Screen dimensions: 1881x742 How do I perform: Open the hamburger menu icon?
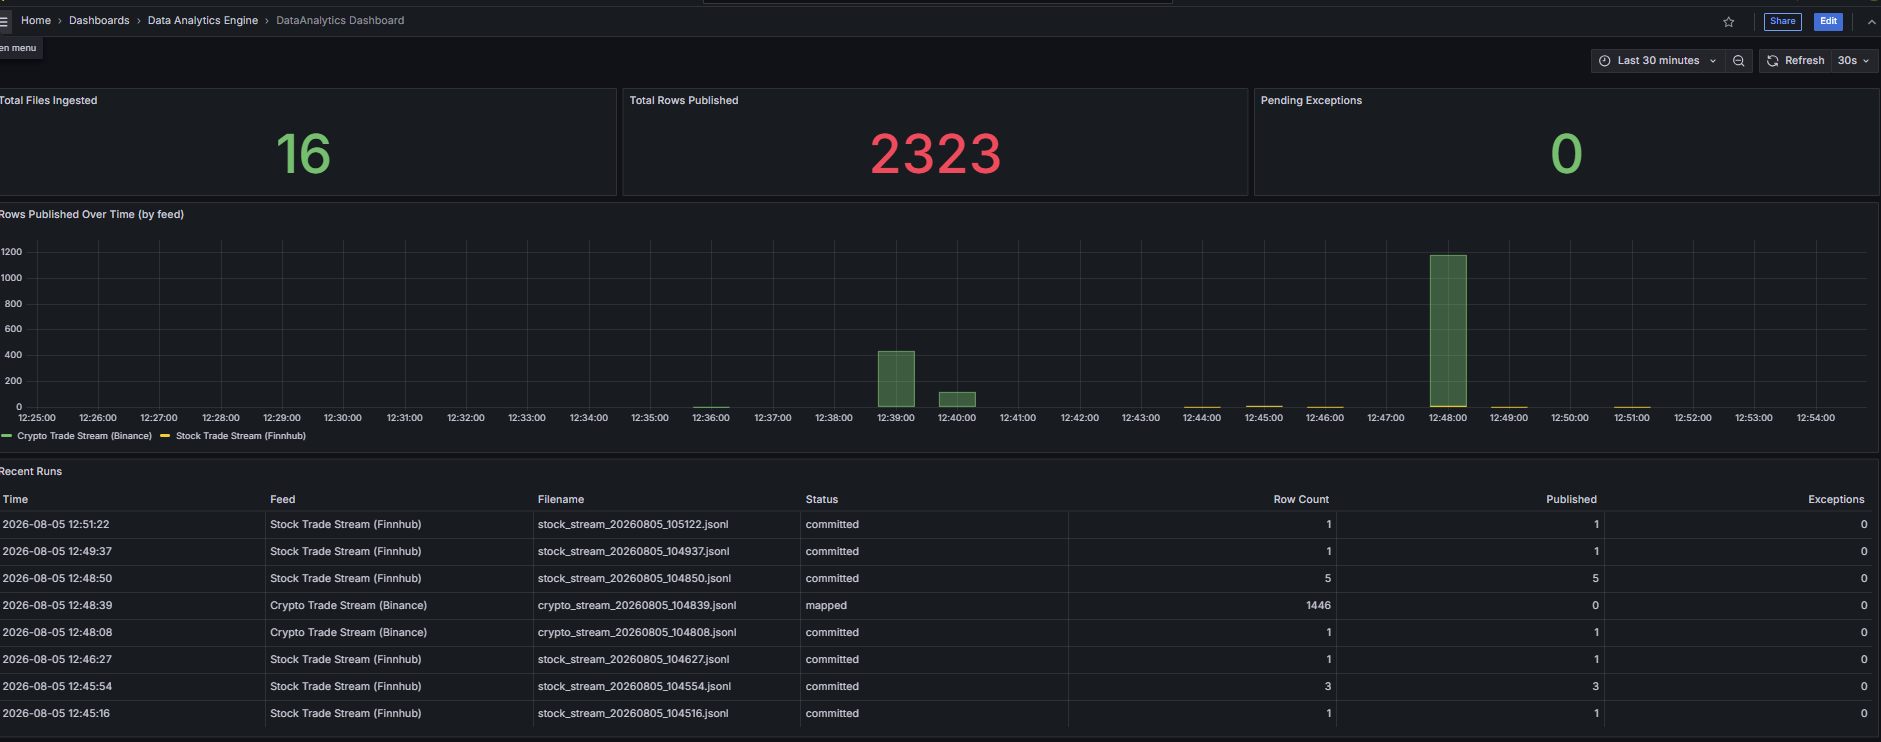click(4, 21)
